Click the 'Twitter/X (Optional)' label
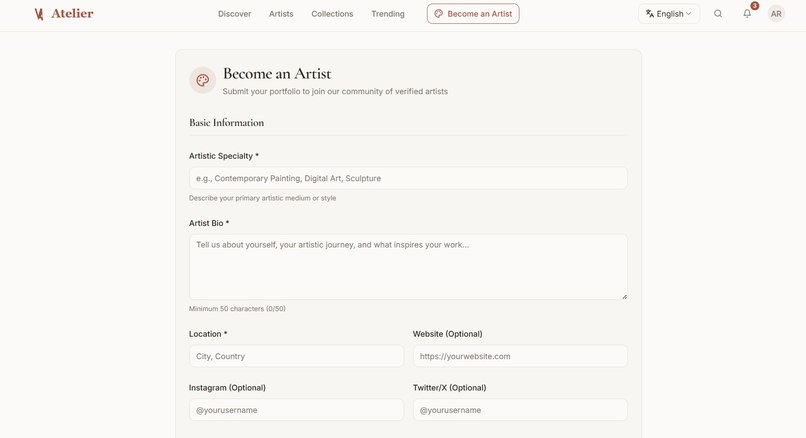 point(450,388)
